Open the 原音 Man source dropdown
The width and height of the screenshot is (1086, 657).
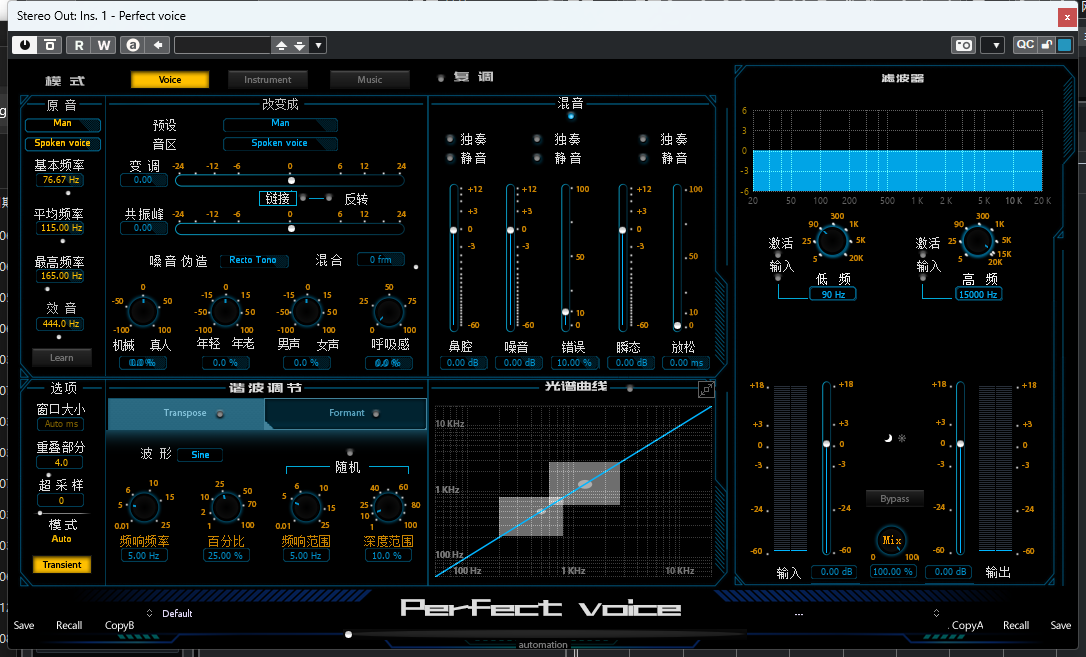point(63,124)
